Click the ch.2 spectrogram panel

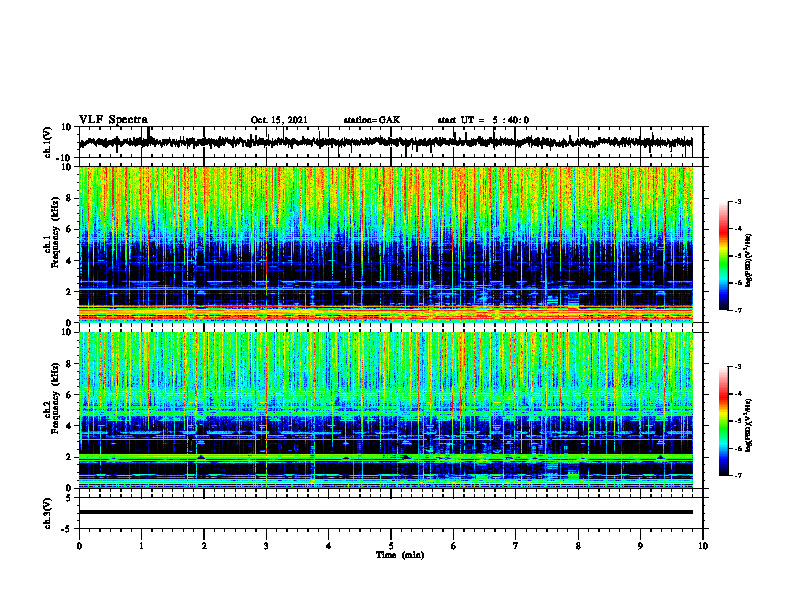tap(386, 410)
